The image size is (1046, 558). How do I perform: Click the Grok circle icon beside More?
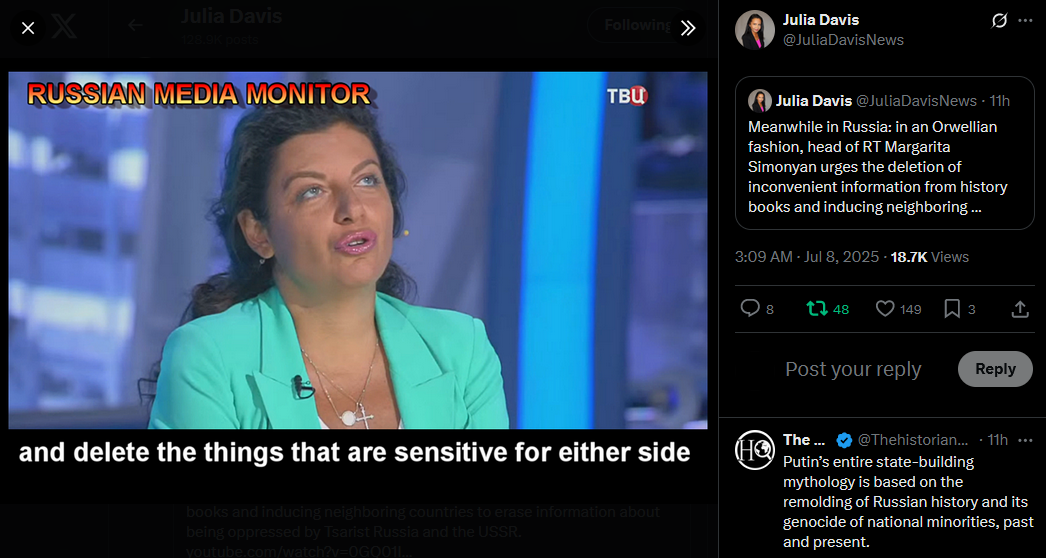(999, 21)
